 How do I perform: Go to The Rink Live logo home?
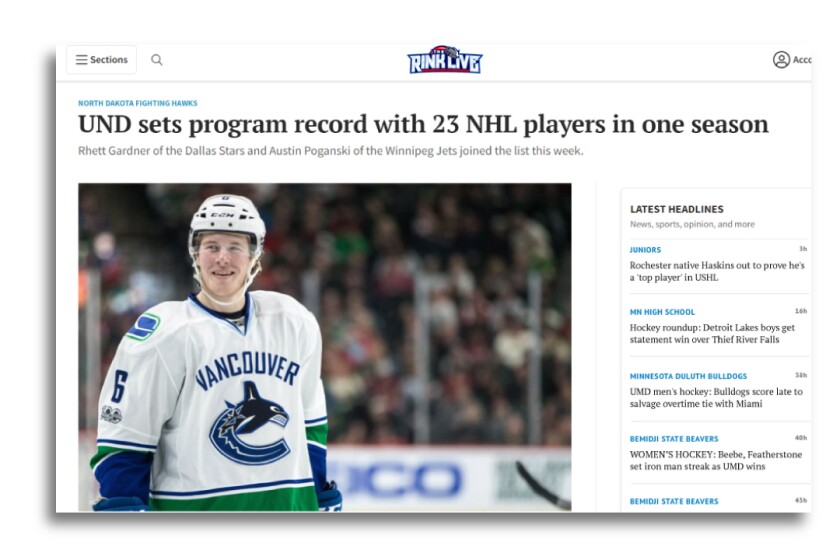coord(445,59)
